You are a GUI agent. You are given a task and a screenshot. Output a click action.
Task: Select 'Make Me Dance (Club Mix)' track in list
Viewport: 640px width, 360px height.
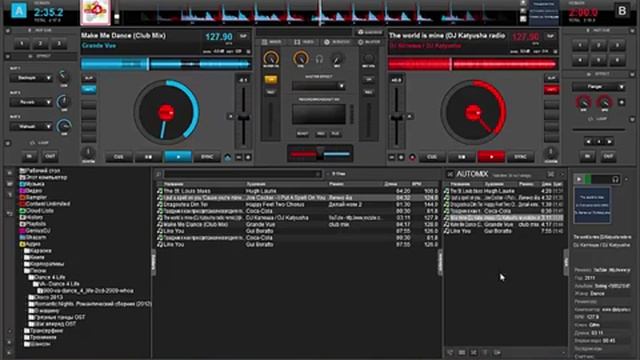[297, 224]
